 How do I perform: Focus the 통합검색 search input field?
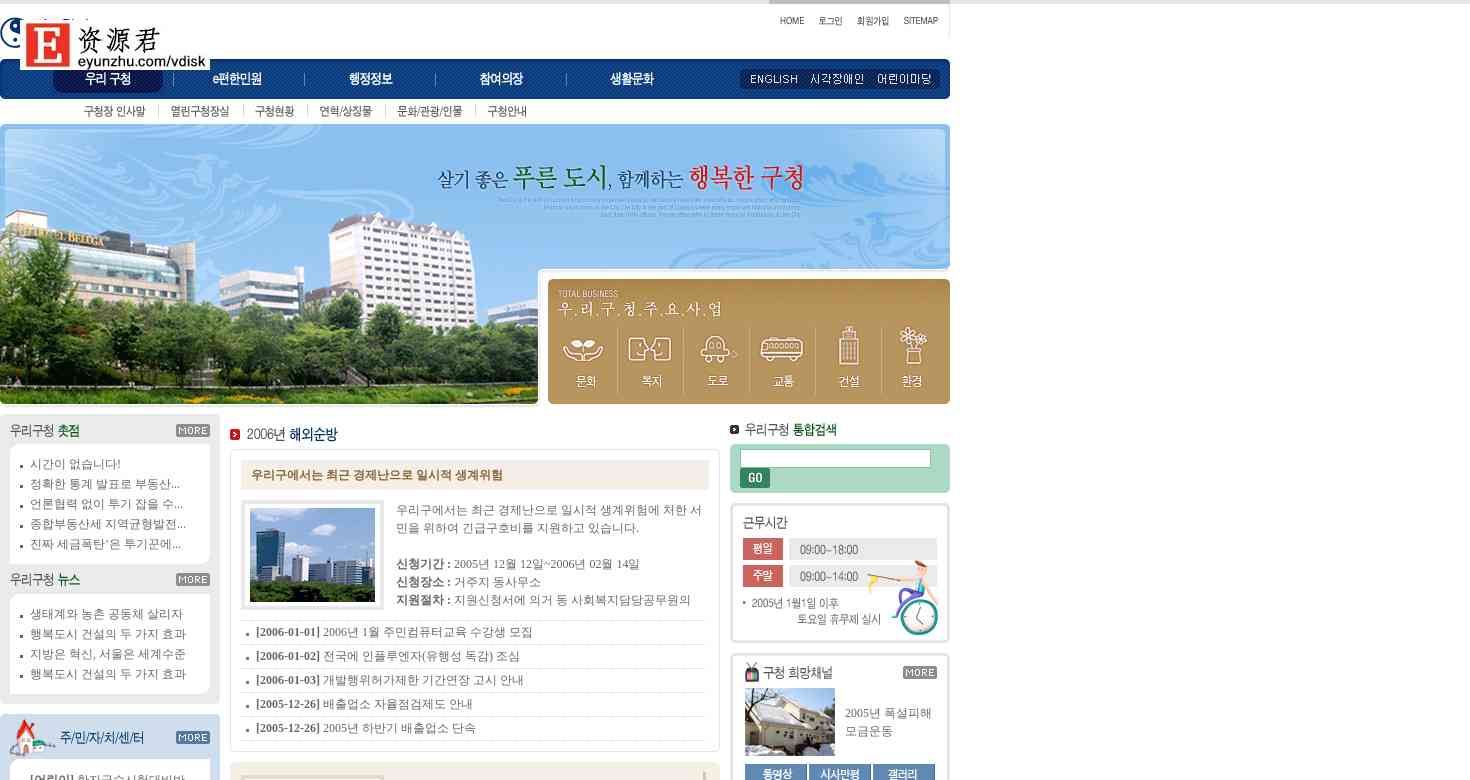click(x=835, y=458)
